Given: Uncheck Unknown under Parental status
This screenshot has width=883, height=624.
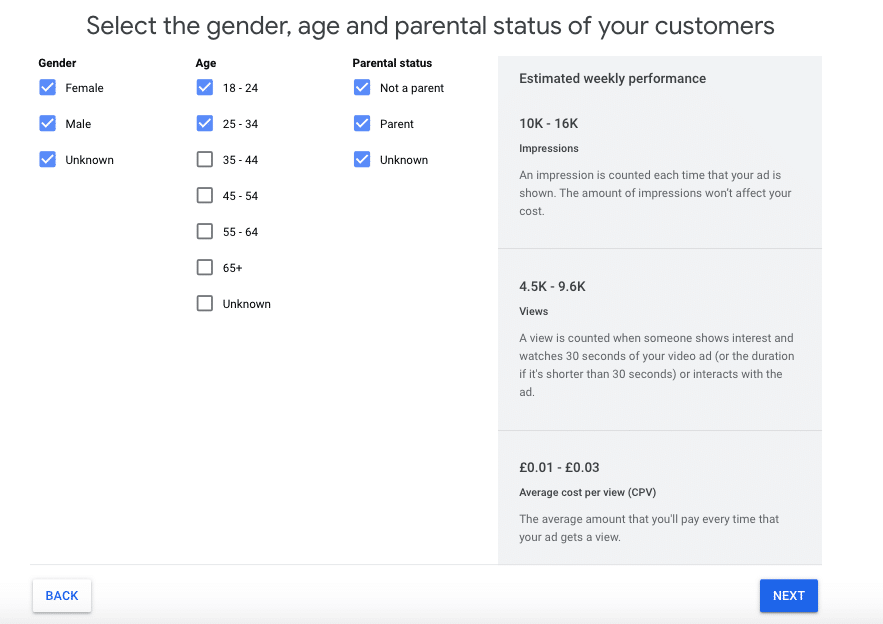Looking at the screenshot, I should 362,159.
